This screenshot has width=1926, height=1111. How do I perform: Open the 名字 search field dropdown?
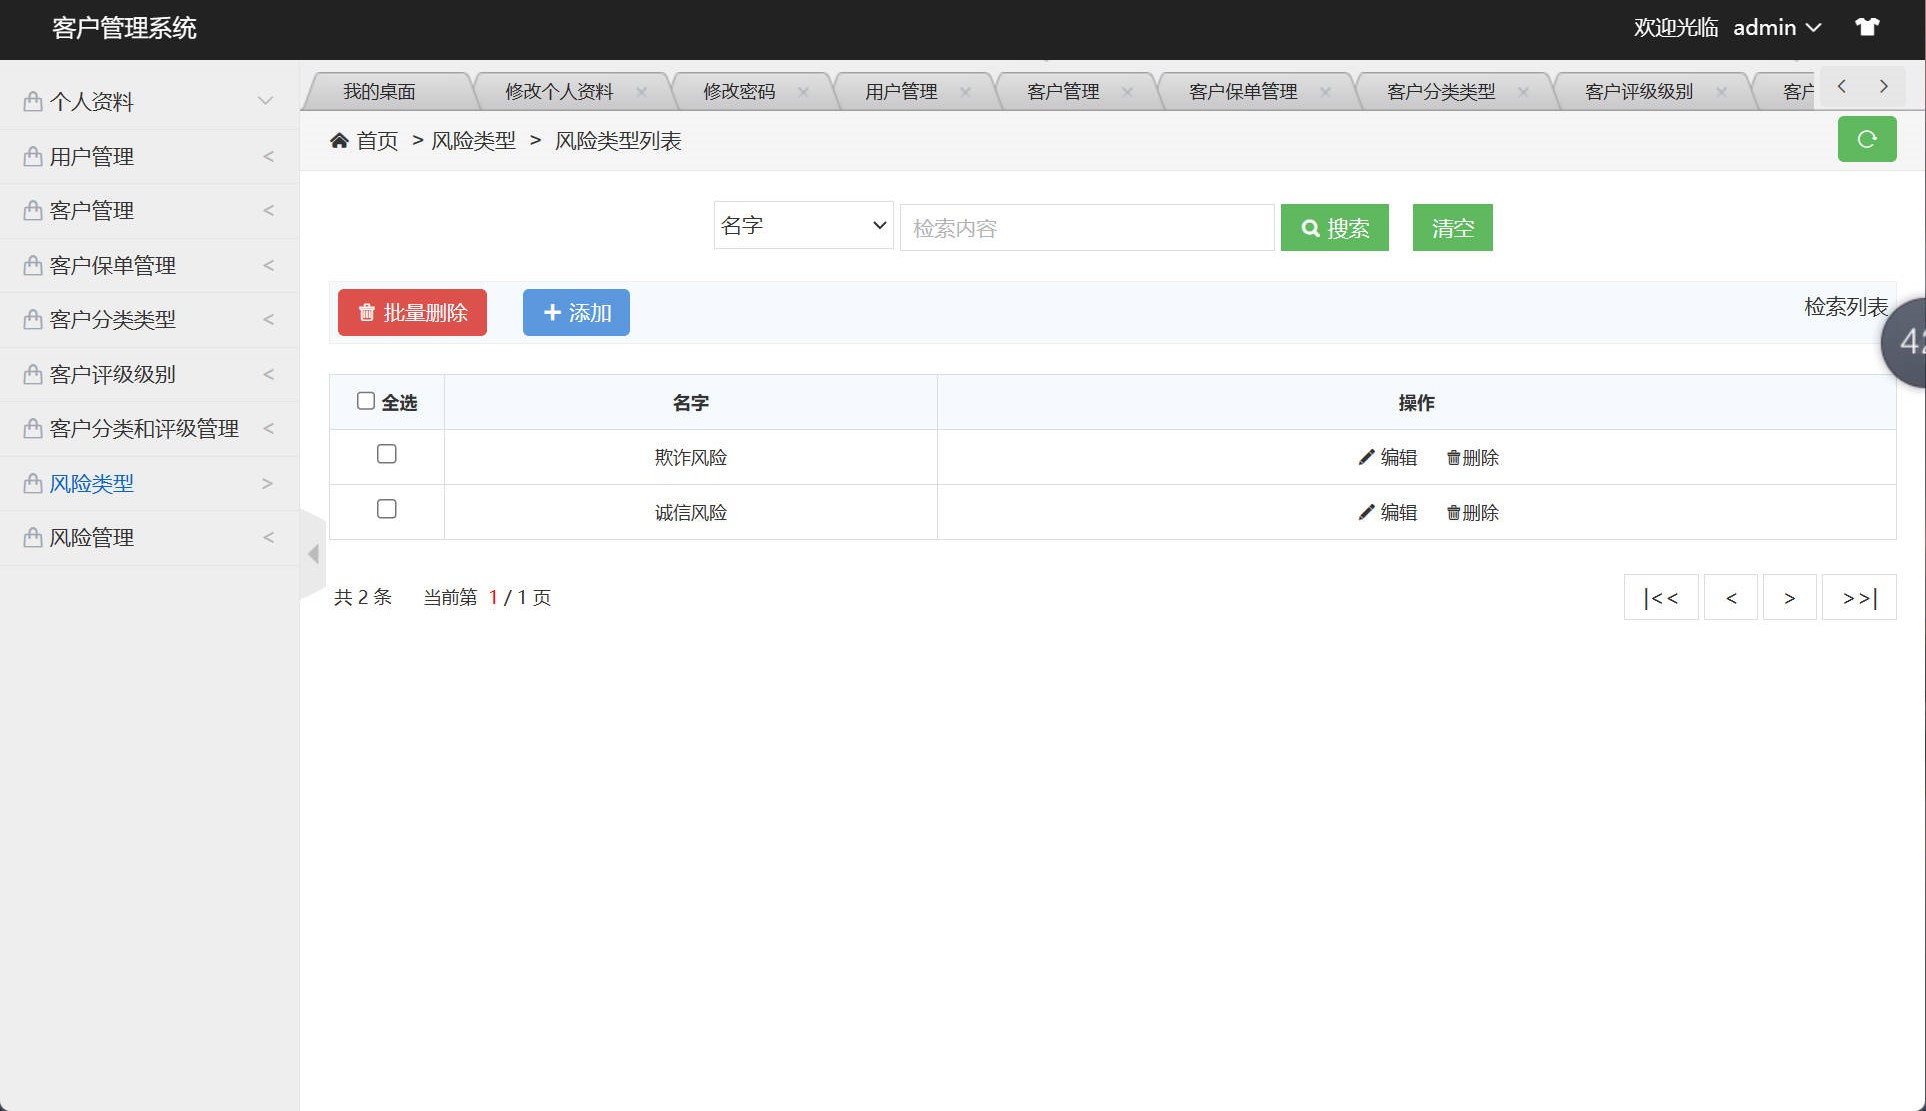click(802, 225)
